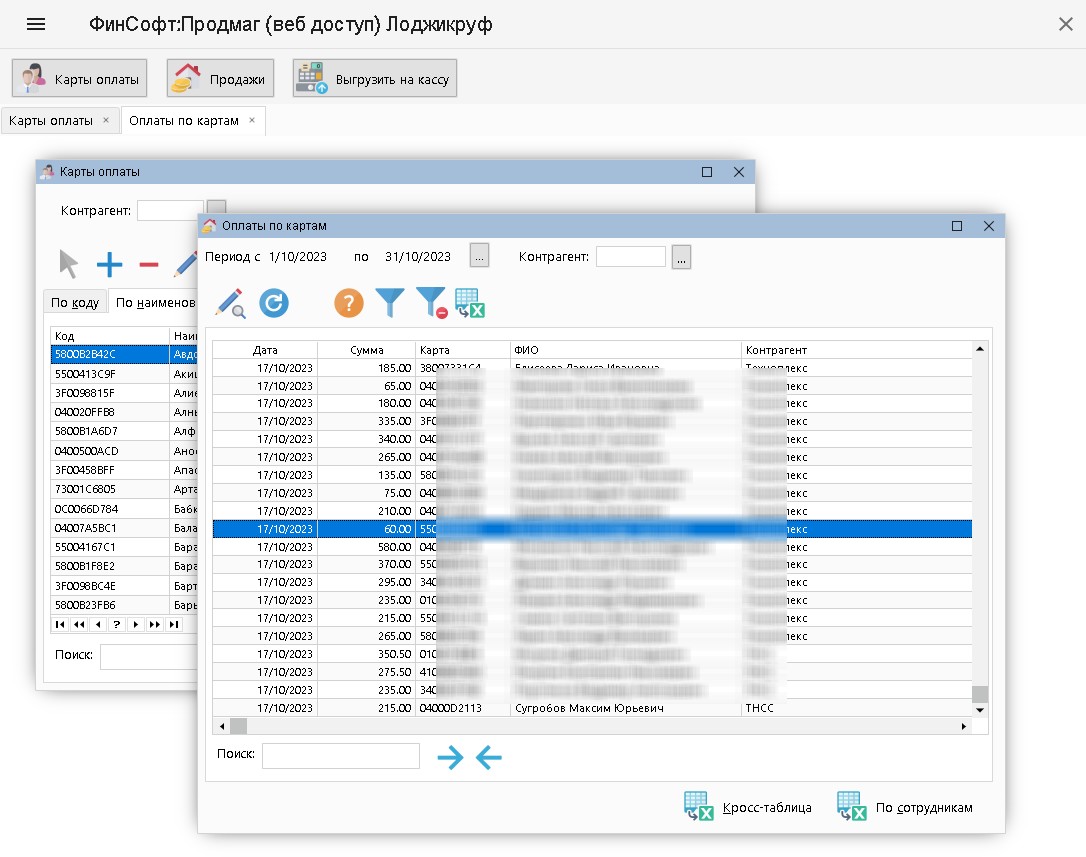
Task: Remove filter using funnel with red minus
Action: 431,302
